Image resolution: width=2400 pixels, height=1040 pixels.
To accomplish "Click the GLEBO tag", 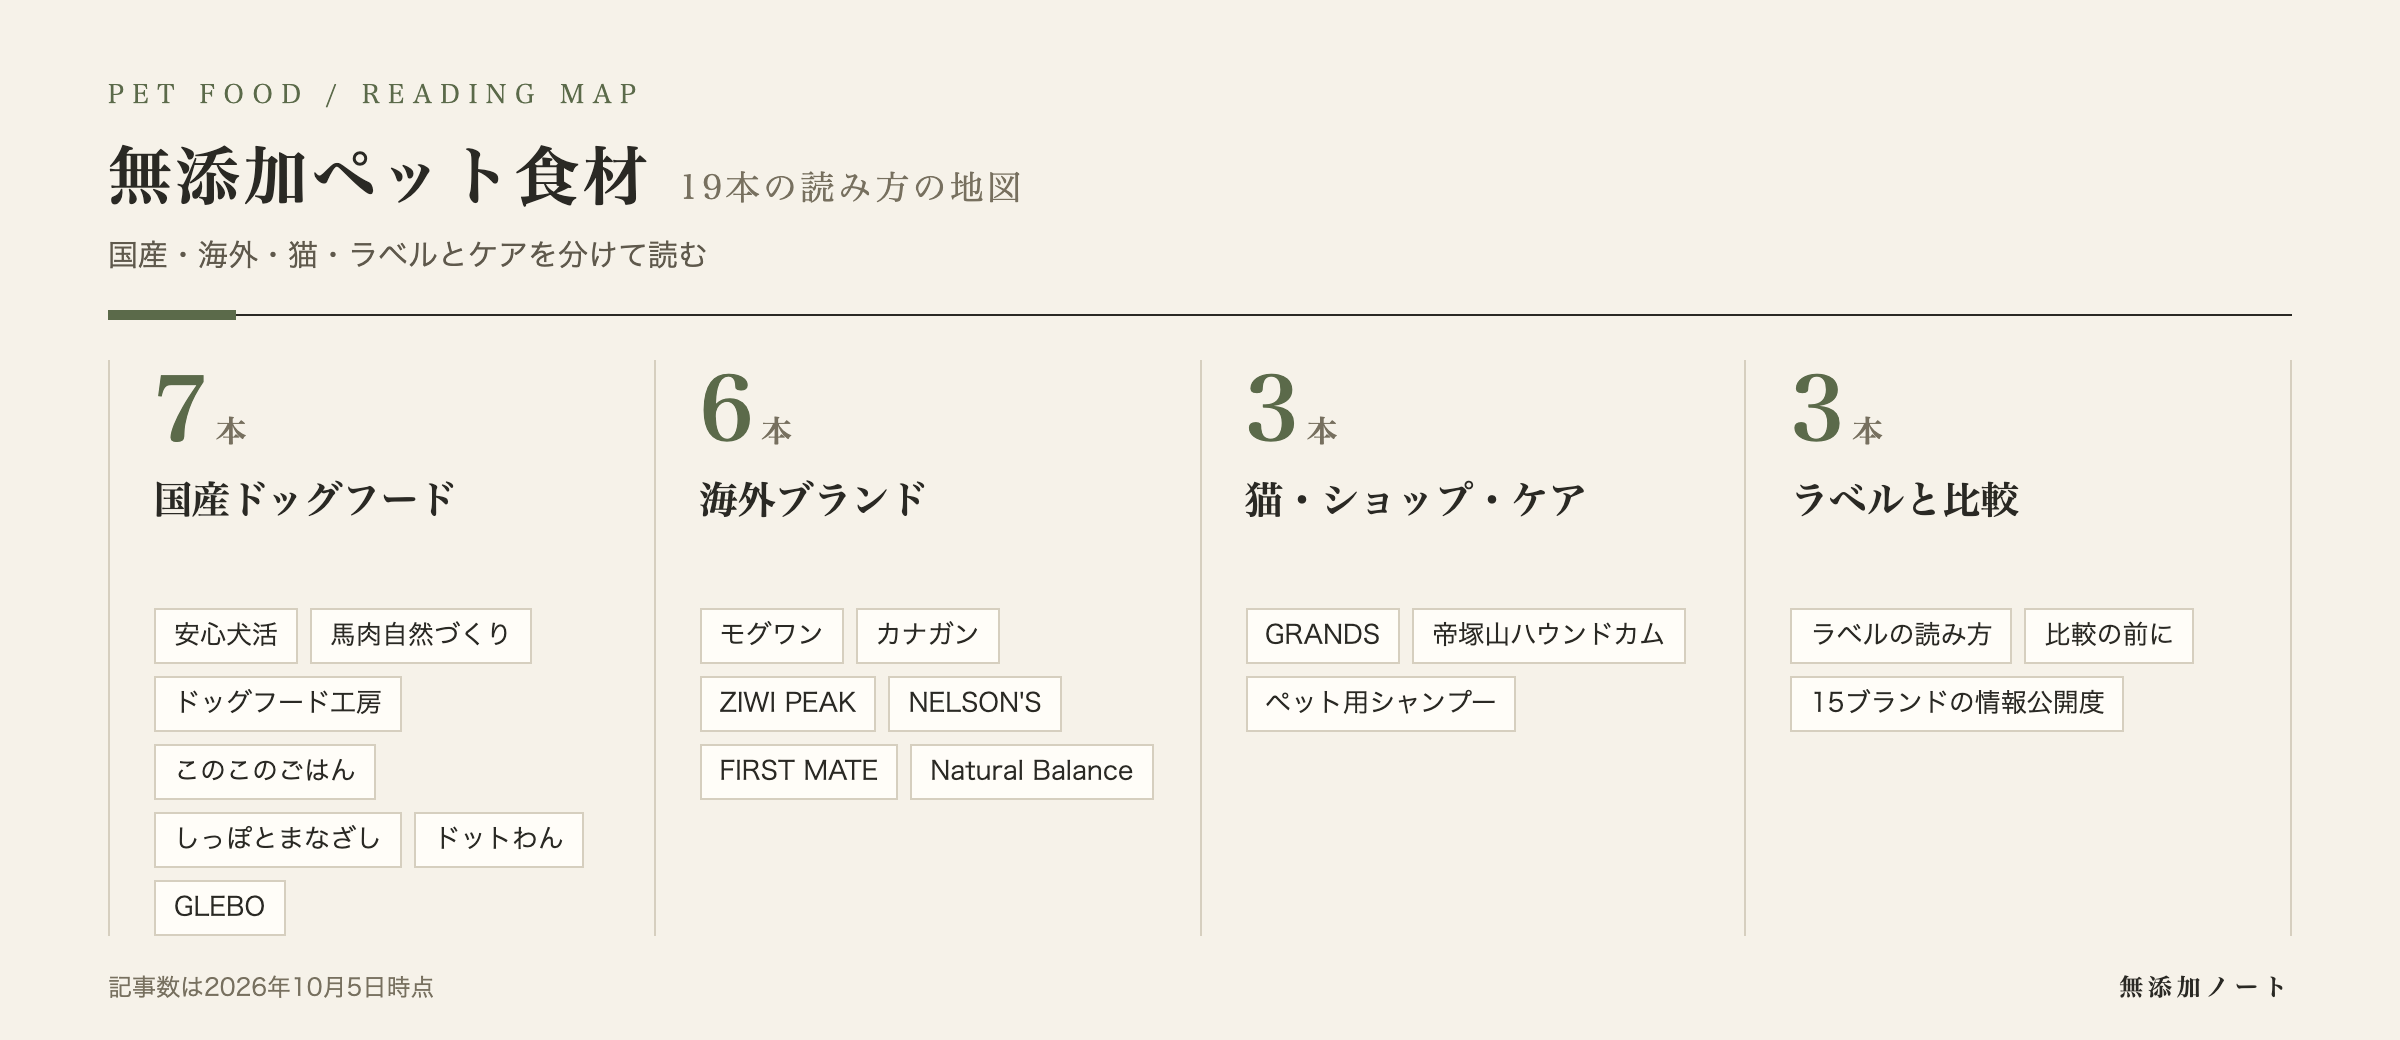I will [219, 907].
